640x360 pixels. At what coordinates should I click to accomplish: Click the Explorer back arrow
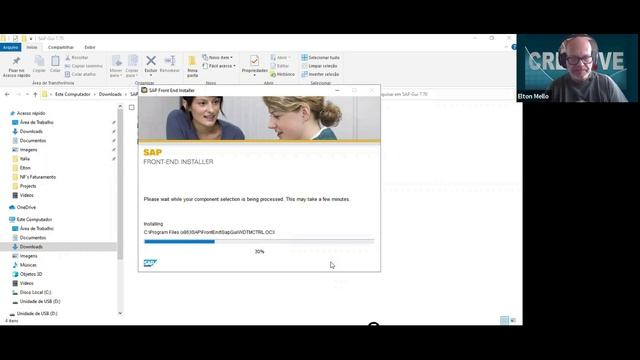(7, 94)
